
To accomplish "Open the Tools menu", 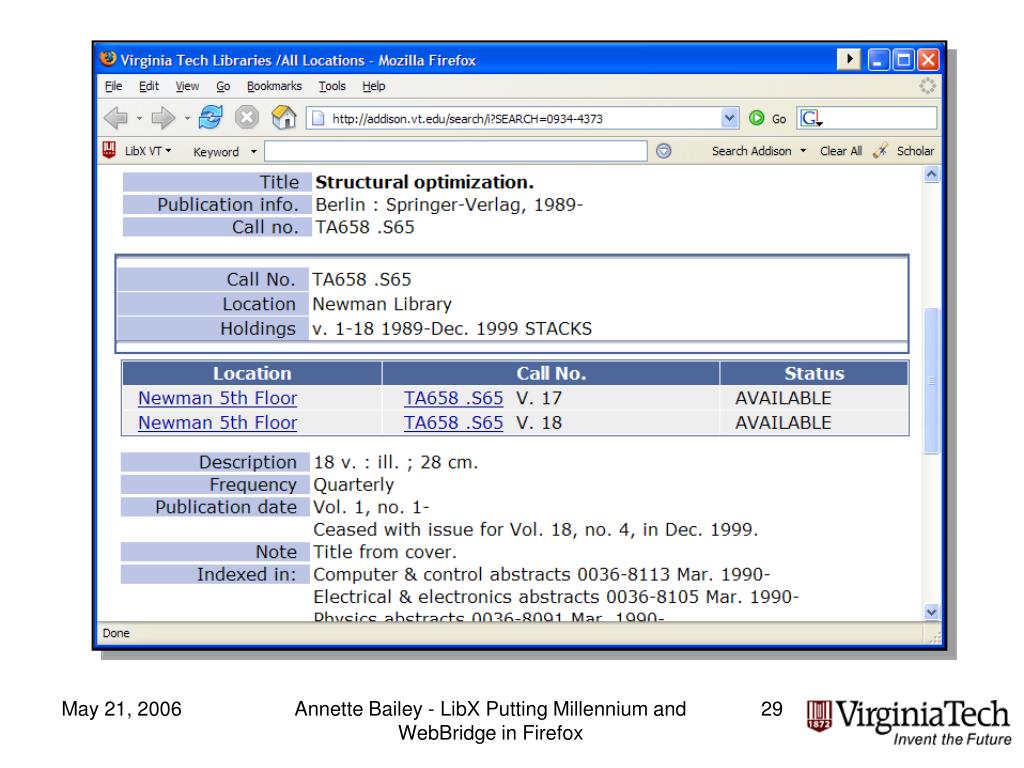I will coord(332,86).
